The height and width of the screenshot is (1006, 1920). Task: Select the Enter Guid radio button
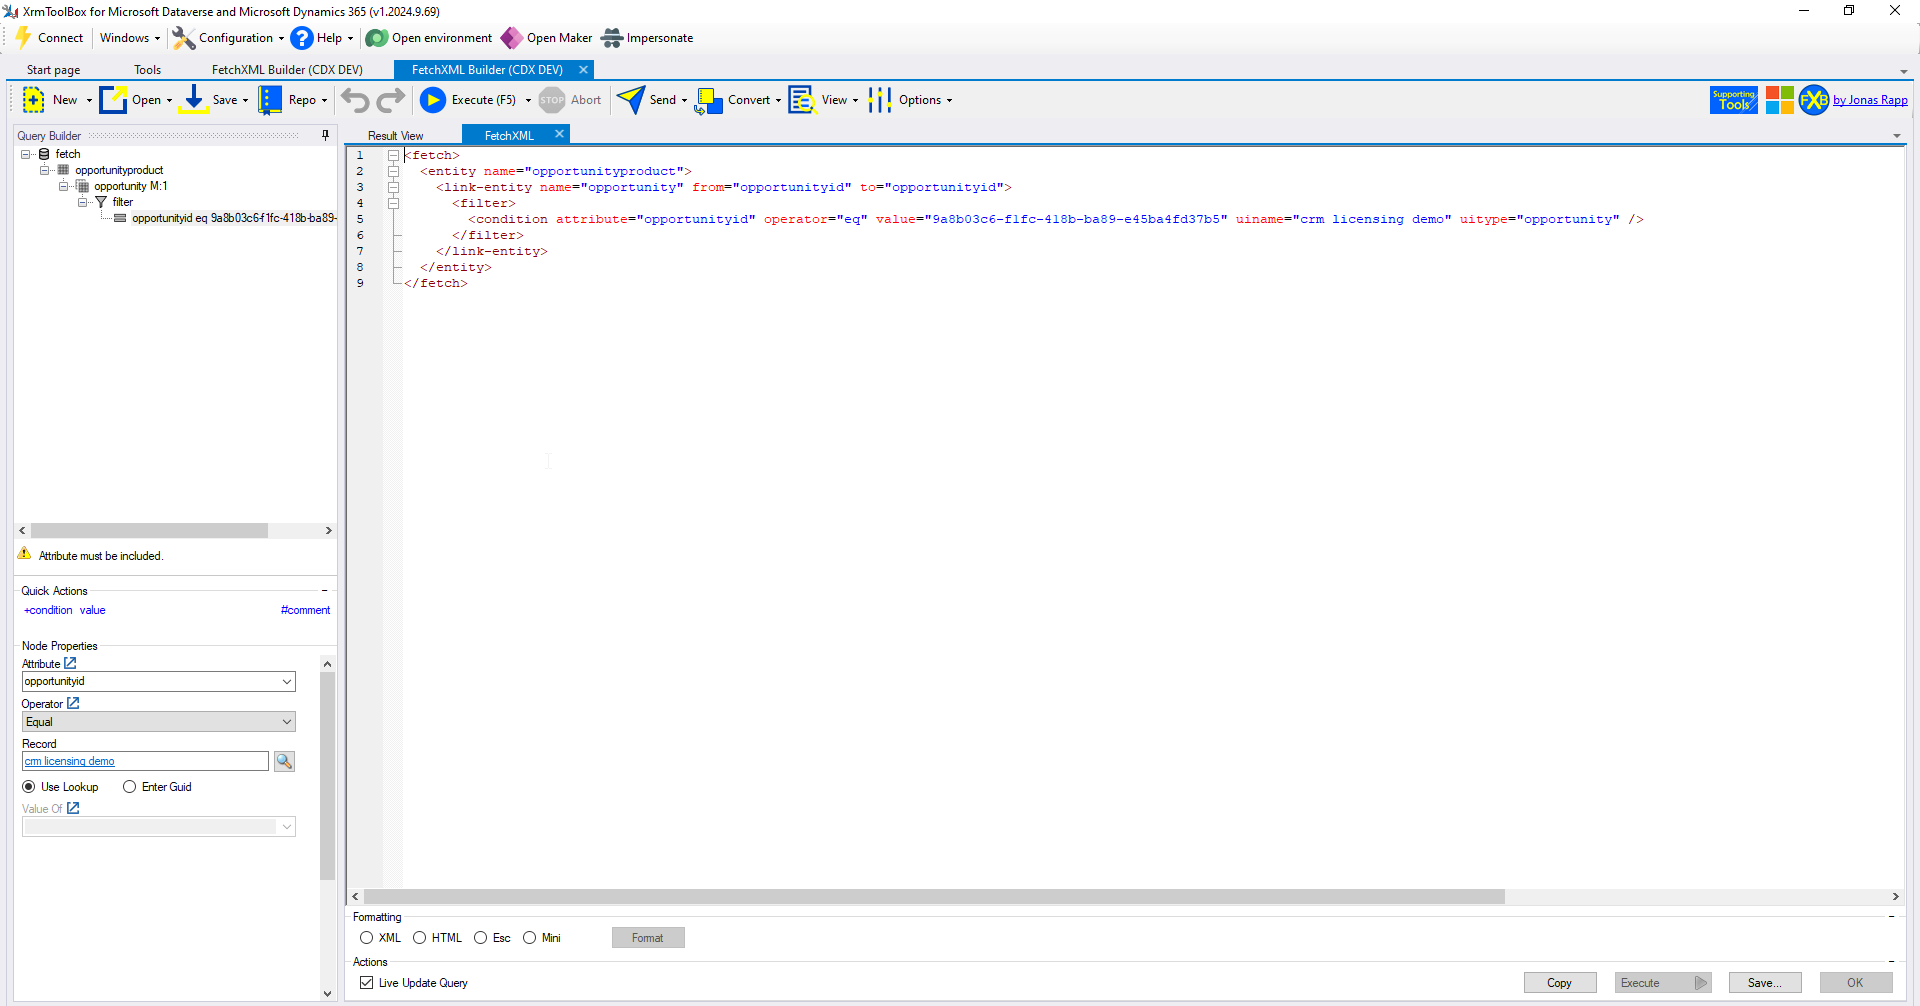(x=130, y=787)
